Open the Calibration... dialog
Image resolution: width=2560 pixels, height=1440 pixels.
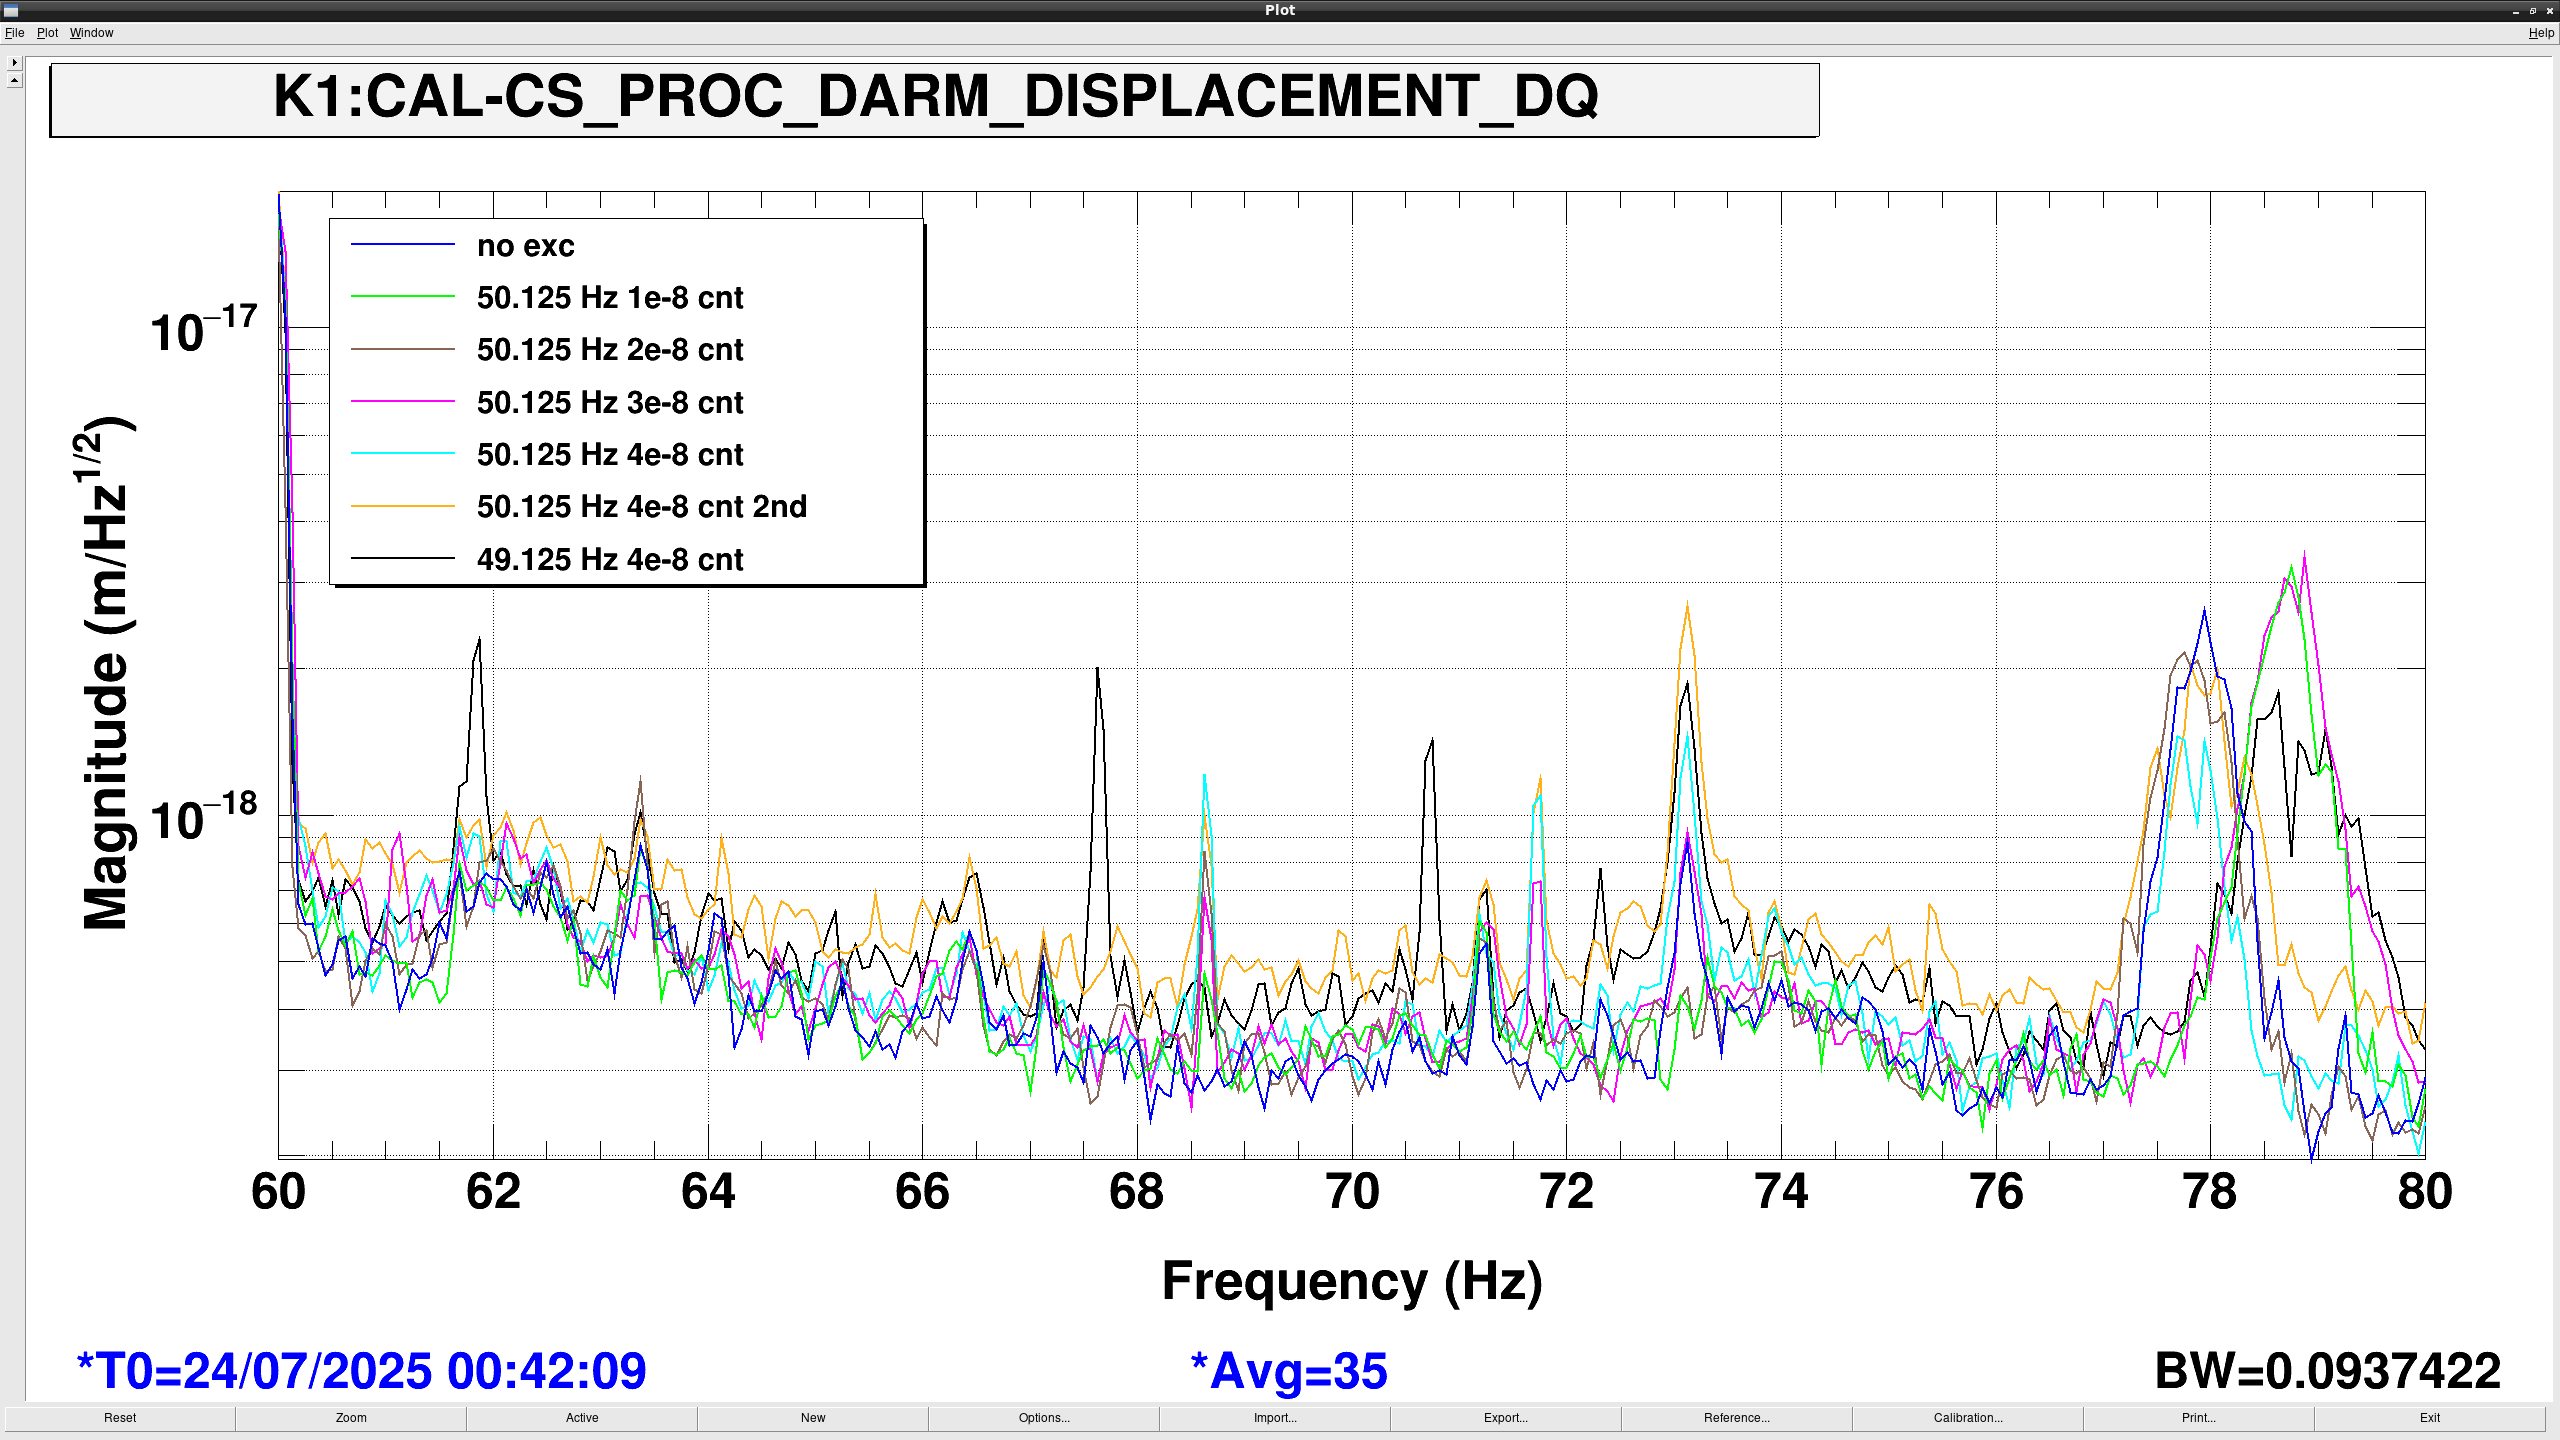1968,1418
